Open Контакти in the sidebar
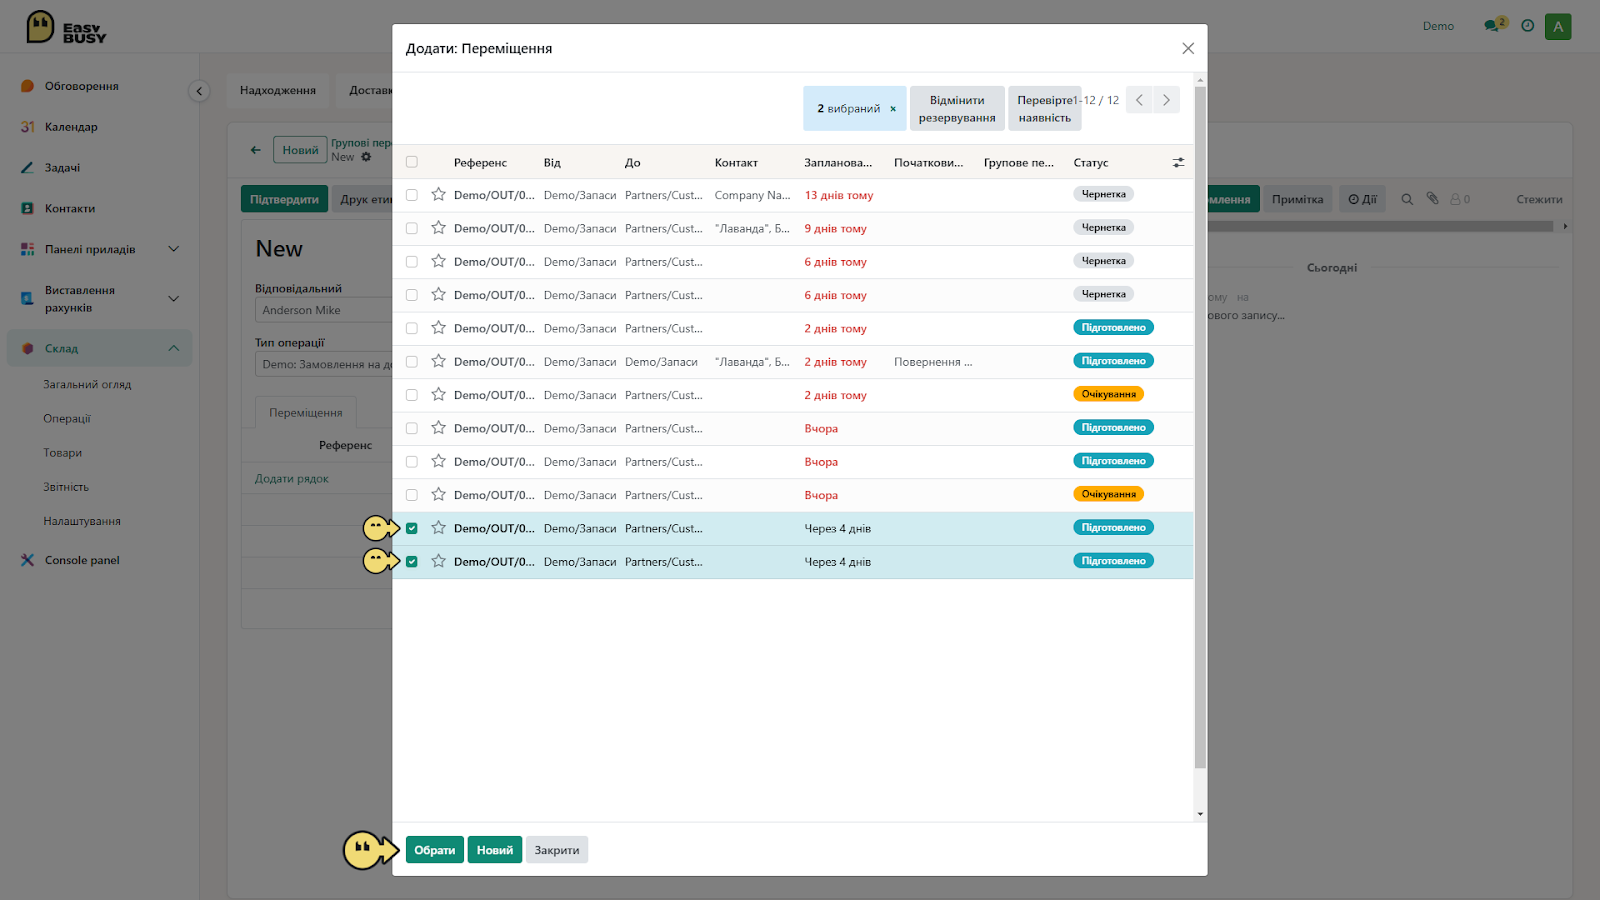Screen dimensions: 1600x900 [70, 209]
